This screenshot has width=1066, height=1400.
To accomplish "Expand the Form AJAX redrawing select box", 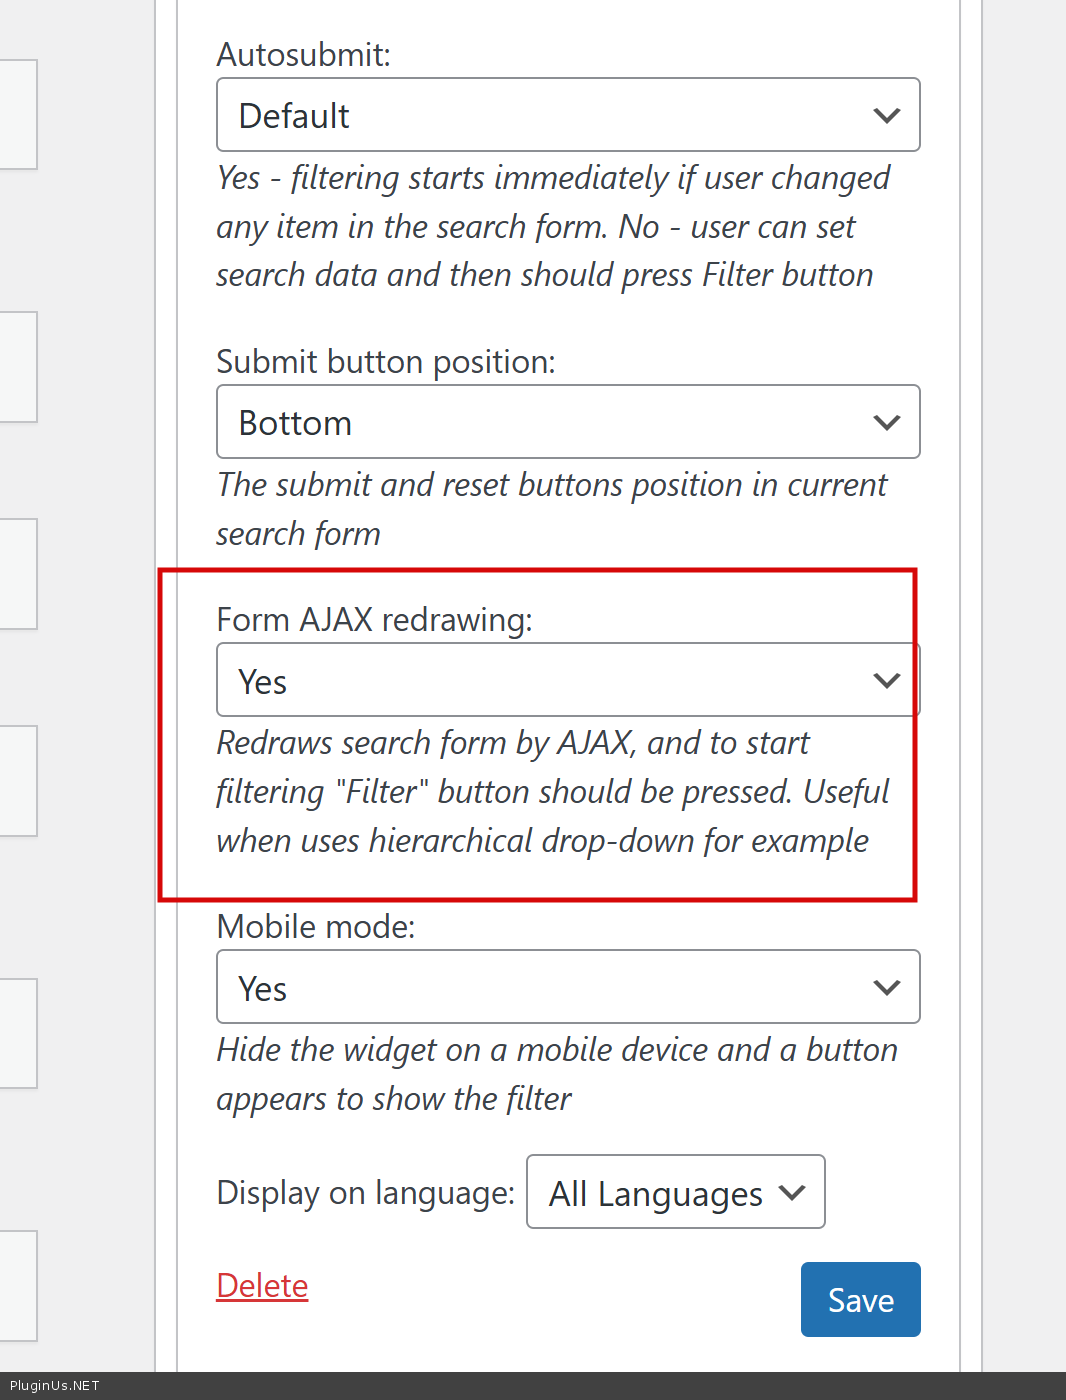I will (540, 681).
